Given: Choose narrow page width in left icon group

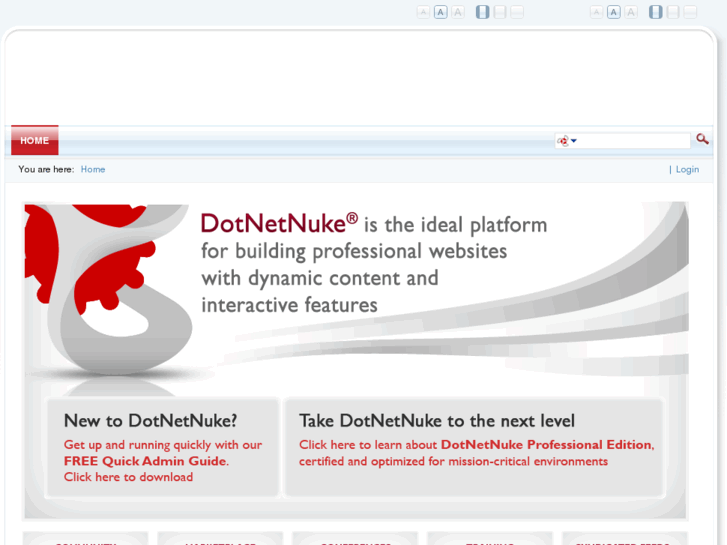Looking at the screenshot, I should tap(483, 12).
